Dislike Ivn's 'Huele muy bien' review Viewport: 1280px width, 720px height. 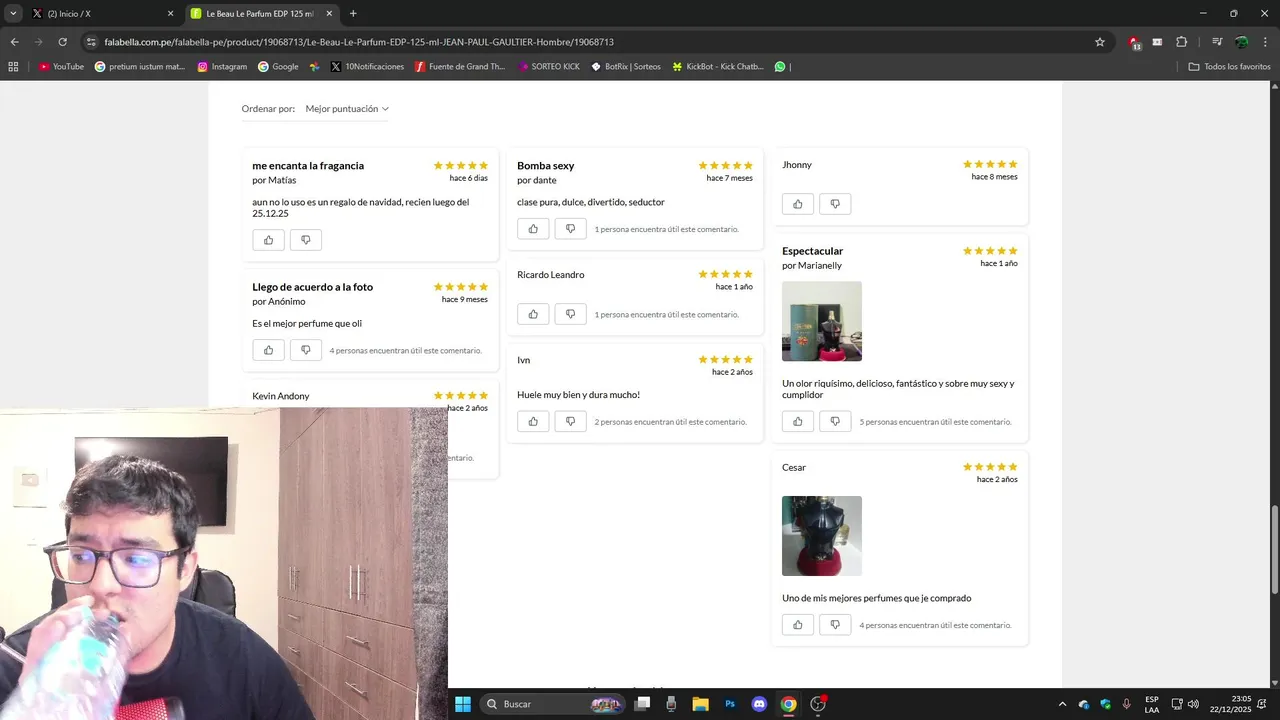pos(570,422)
